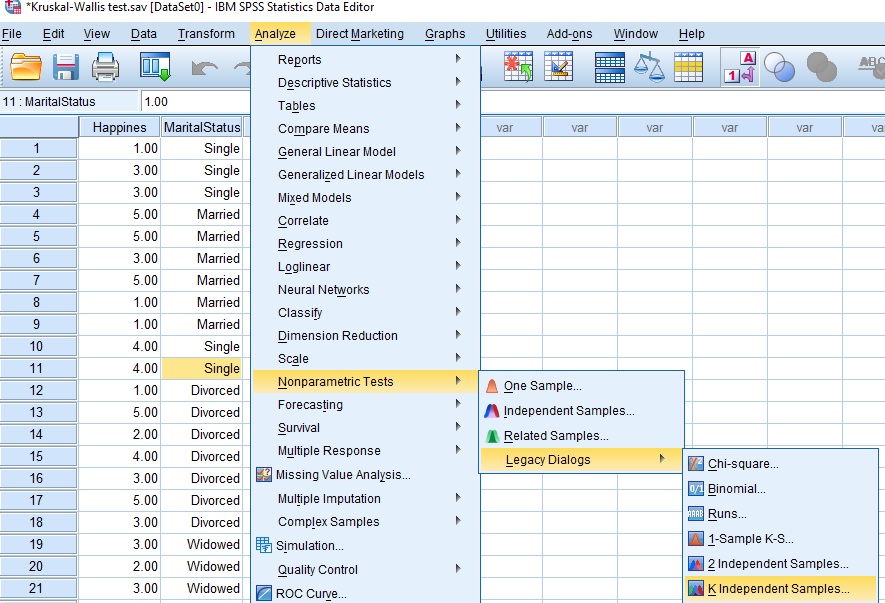Screen dimensions: 885x603
Task: Open Select Cases from the toolbar
Action: click(688, 68)
